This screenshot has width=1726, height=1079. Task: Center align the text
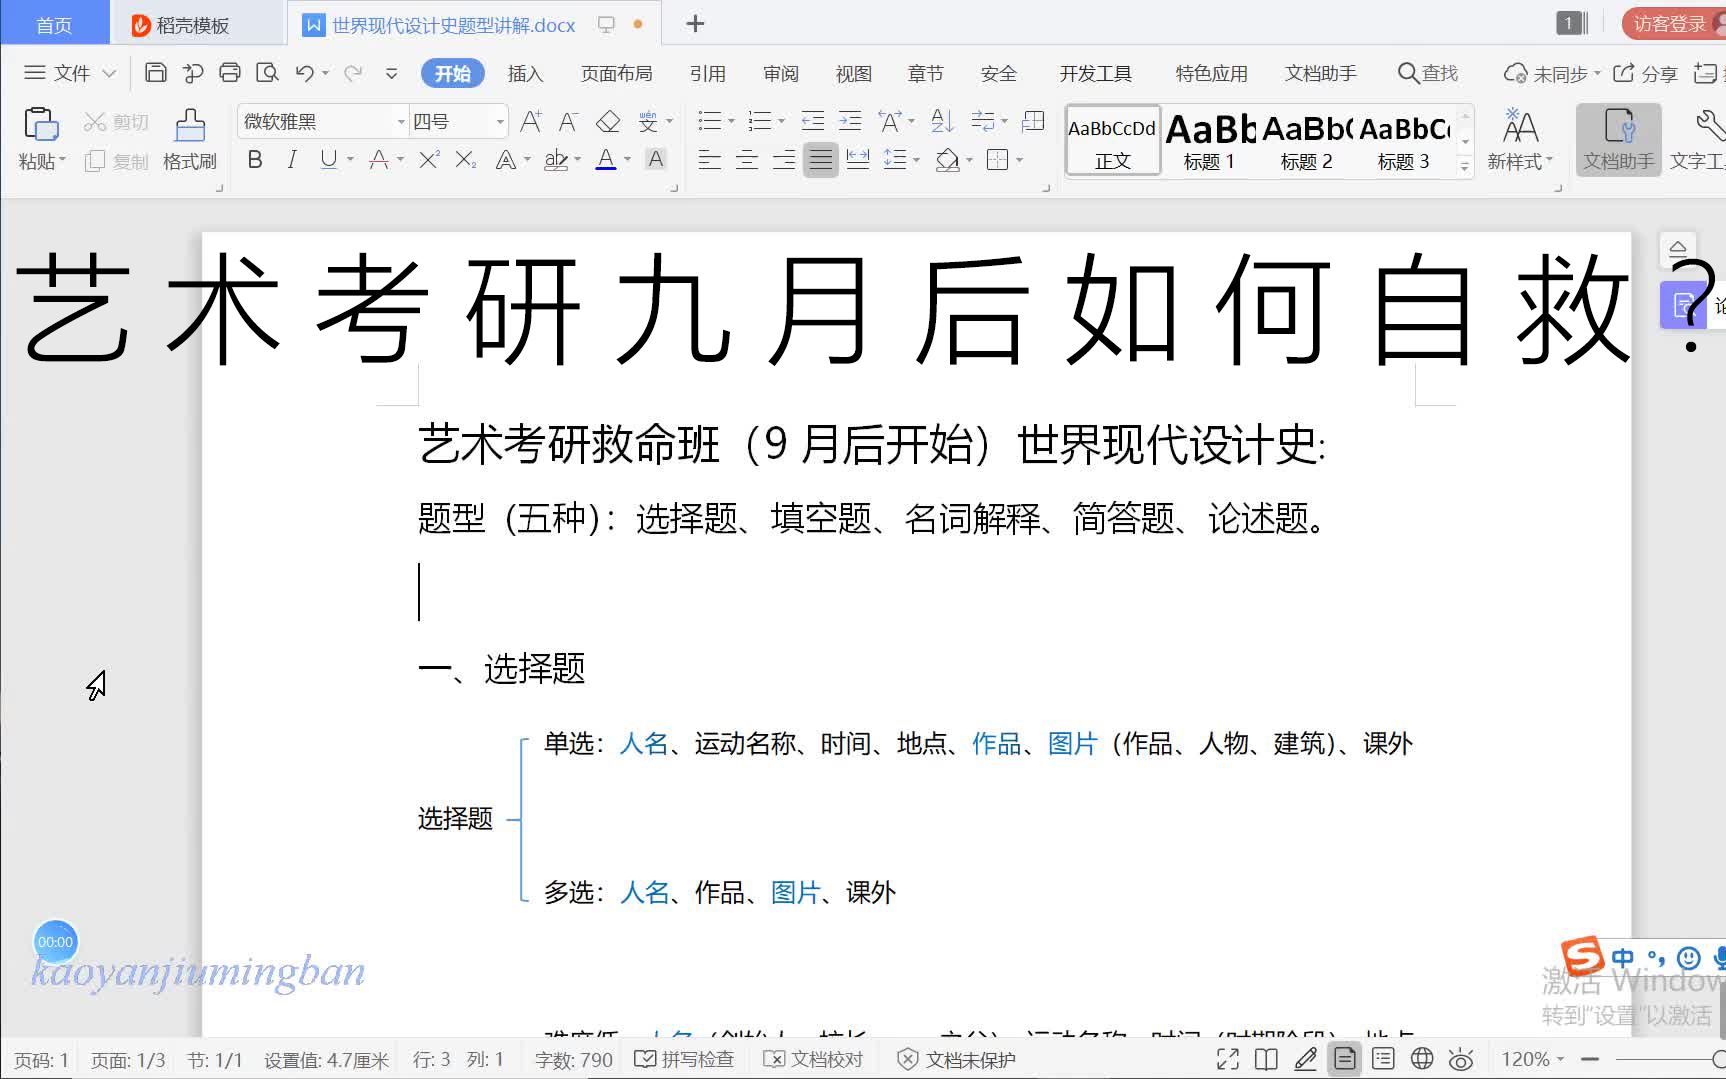pyautogui.click(x=747, y=159)
